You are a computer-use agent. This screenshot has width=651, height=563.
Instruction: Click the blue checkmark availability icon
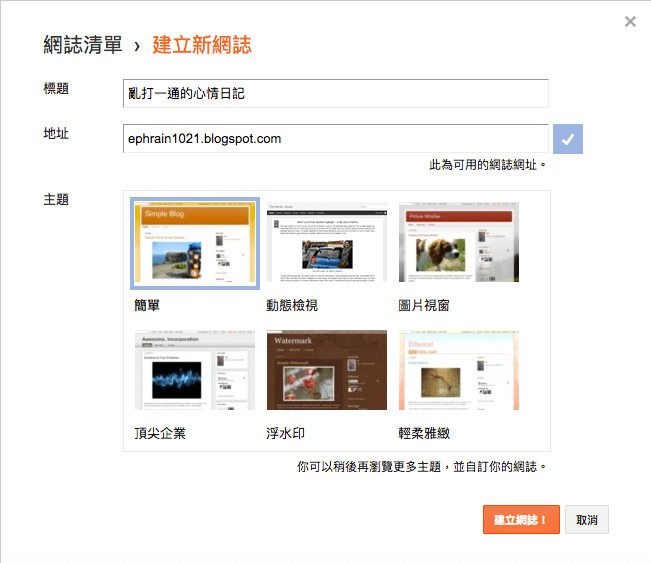(x=568, y=139)
